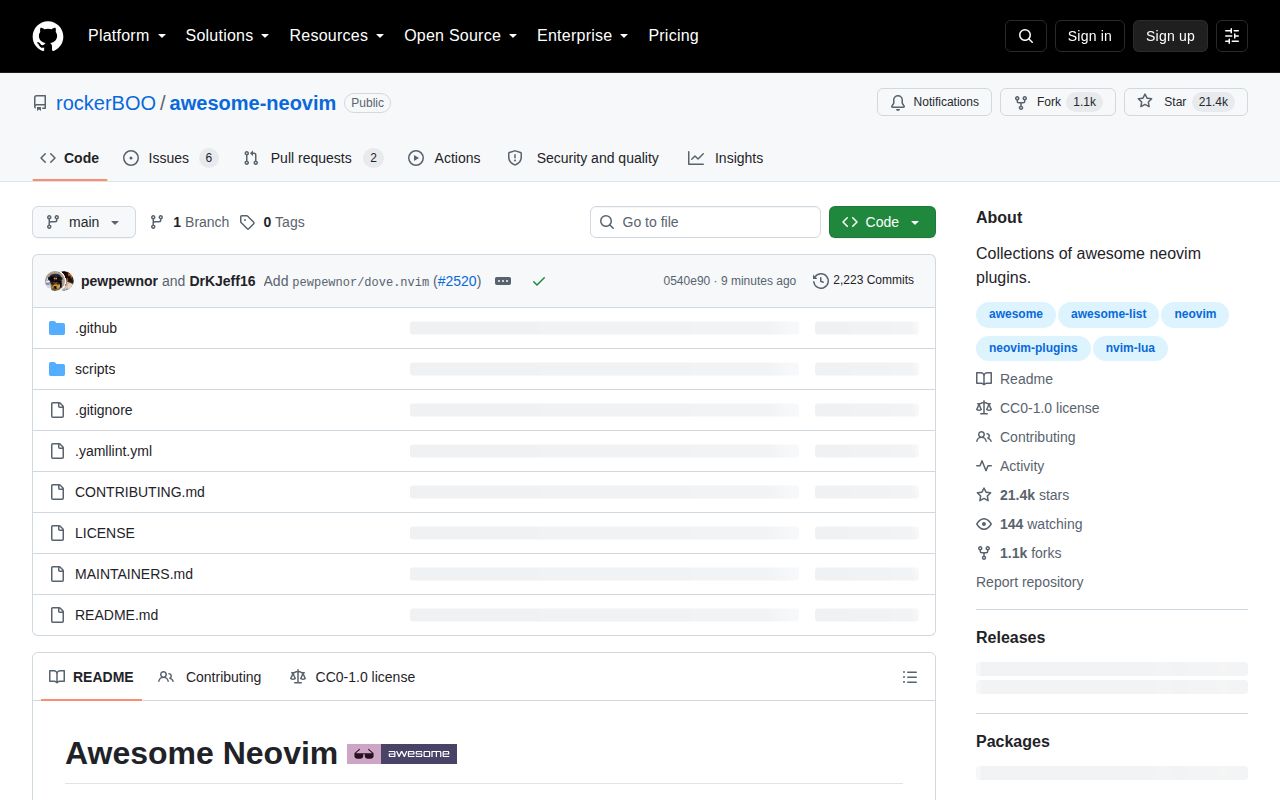Switch to the Issues tab
1280x800 pixels.
[x=170, y=158]
